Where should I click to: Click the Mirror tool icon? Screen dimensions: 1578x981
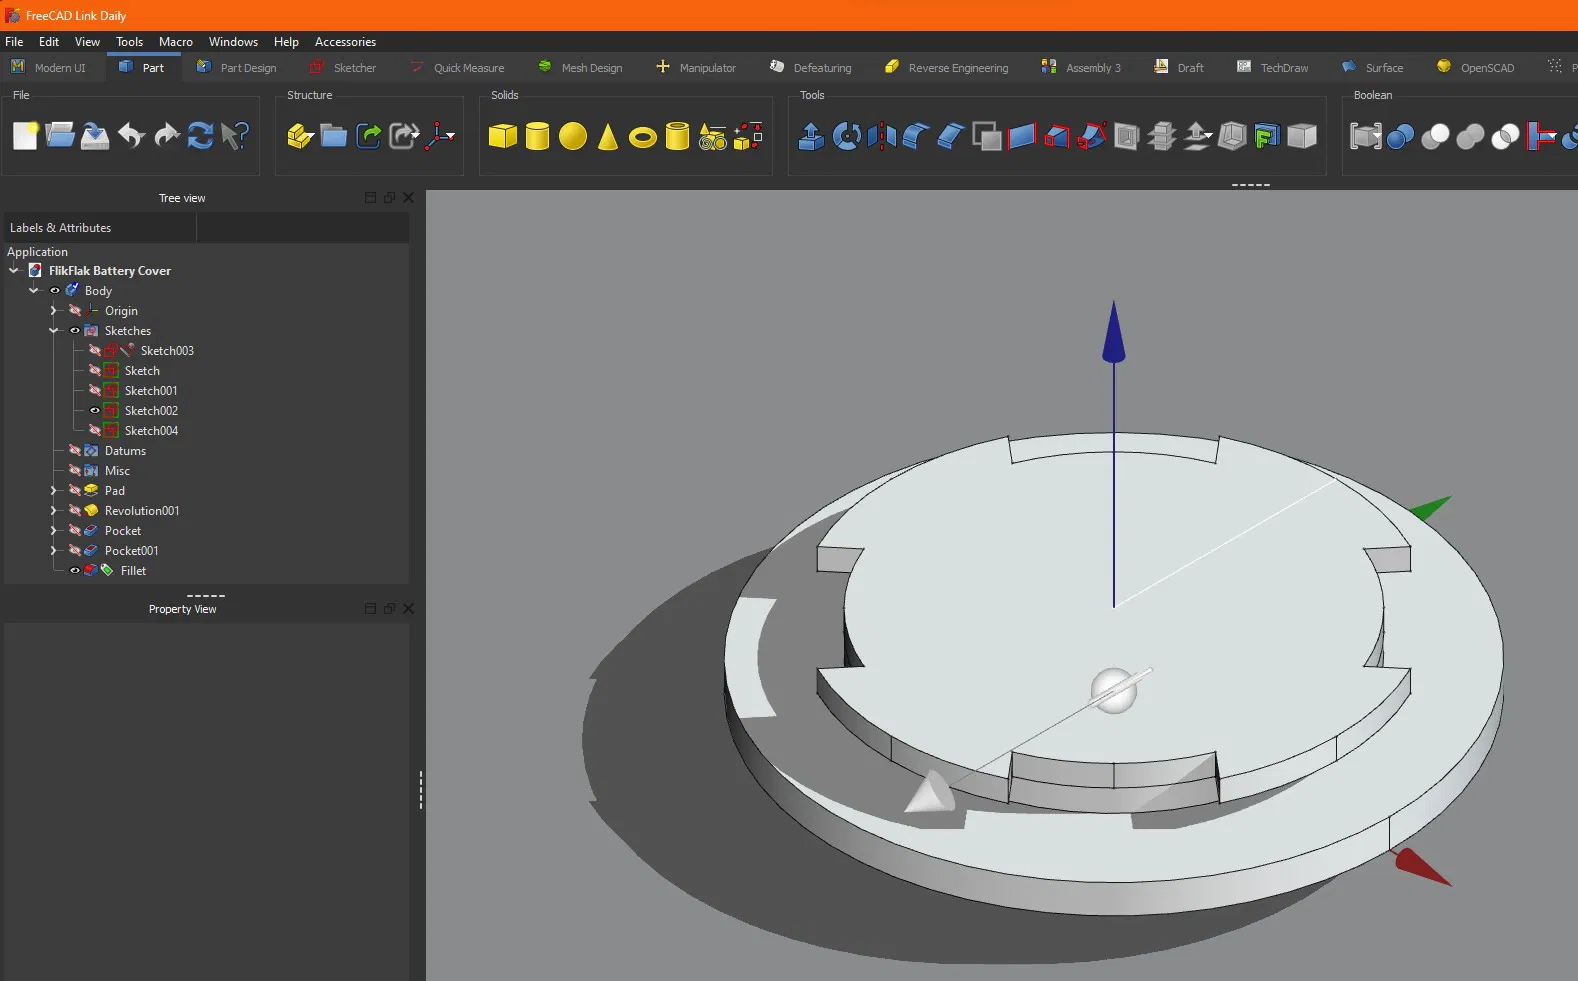pyautogui.click(x=881, y=136)
